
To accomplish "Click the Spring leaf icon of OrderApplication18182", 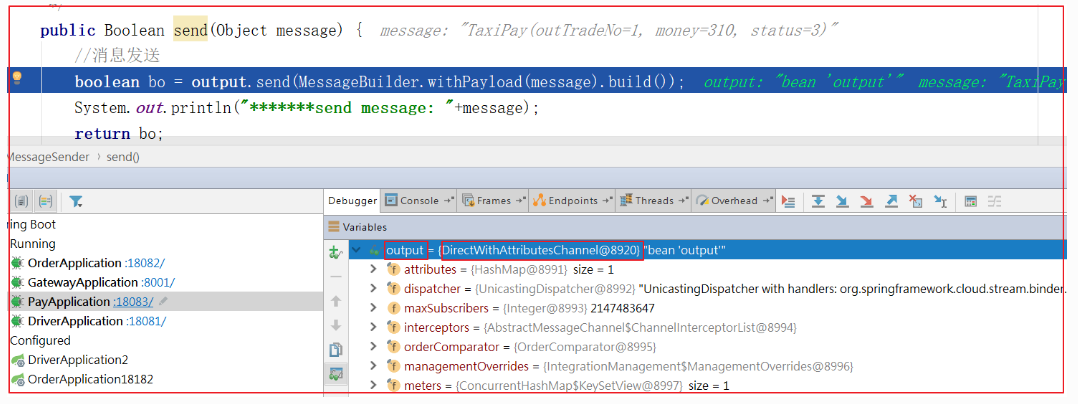I will [x=17, y=379].
